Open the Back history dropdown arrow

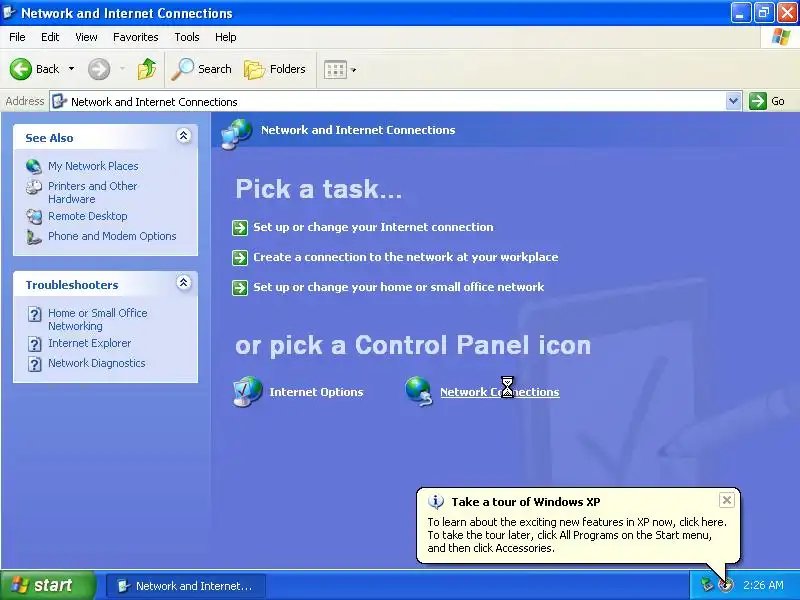click(71, 69)
